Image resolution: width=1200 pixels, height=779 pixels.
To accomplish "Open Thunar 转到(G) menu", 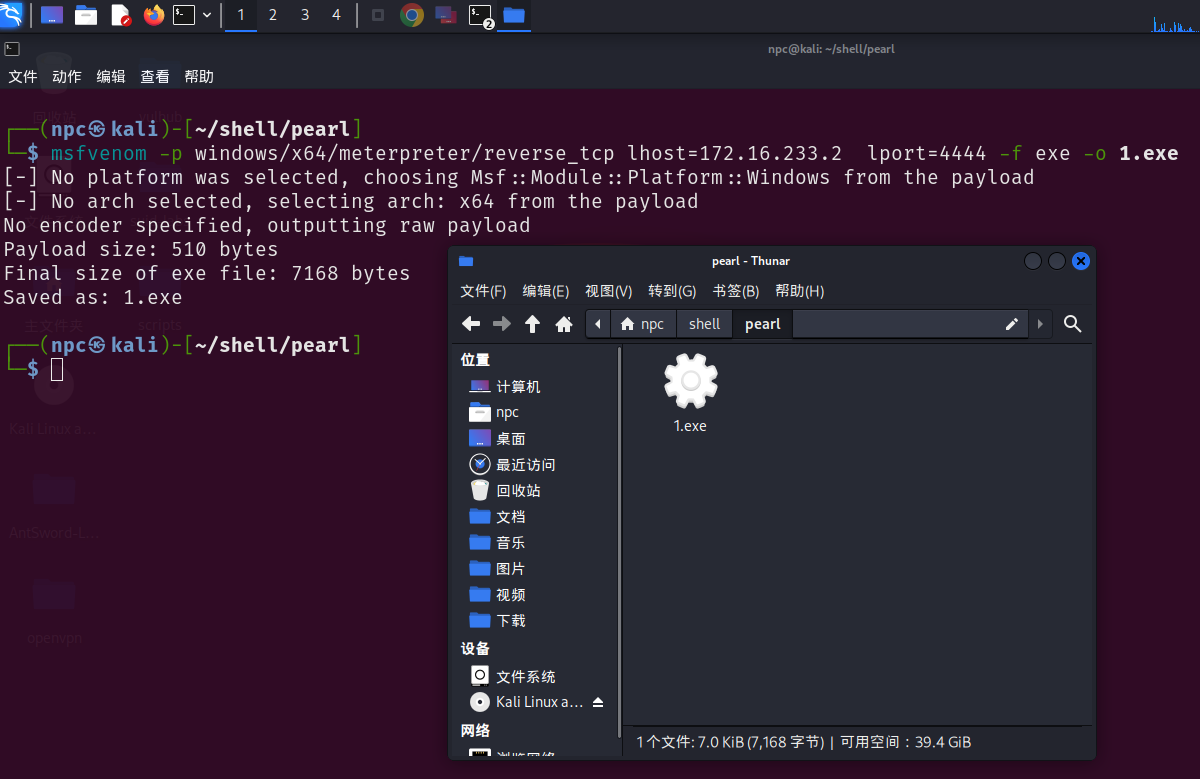I will point(672,291).
